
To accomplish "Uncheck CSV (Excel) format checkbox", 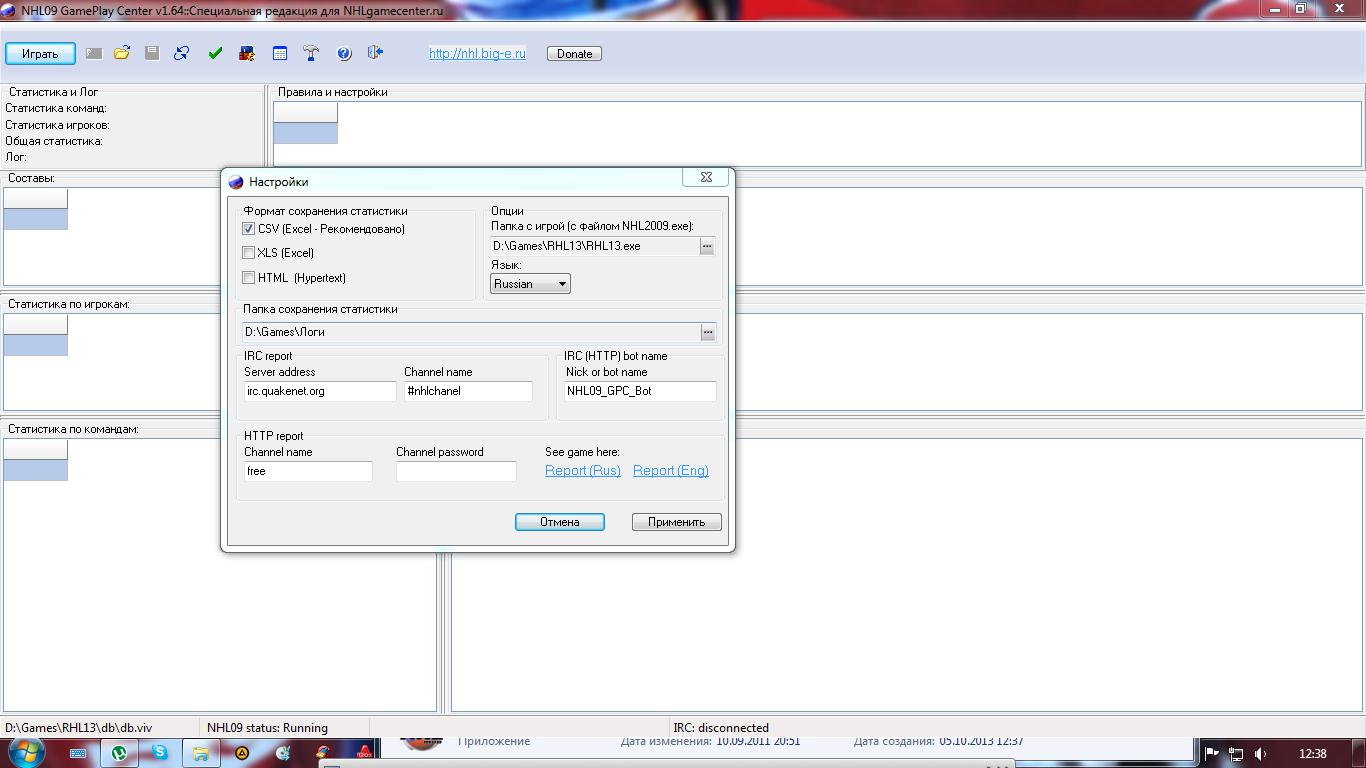I will [249, 229].
